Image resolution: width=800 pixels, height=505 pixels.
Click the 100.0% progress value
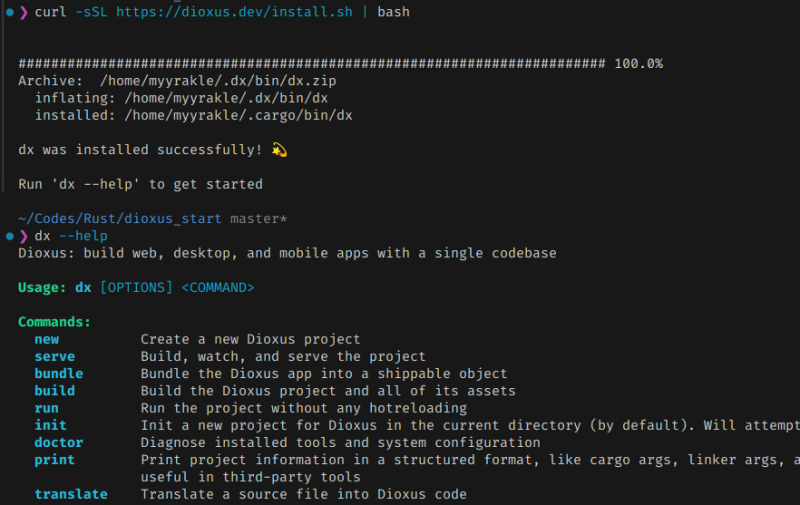pyautogui.click(x=638, y=63)
